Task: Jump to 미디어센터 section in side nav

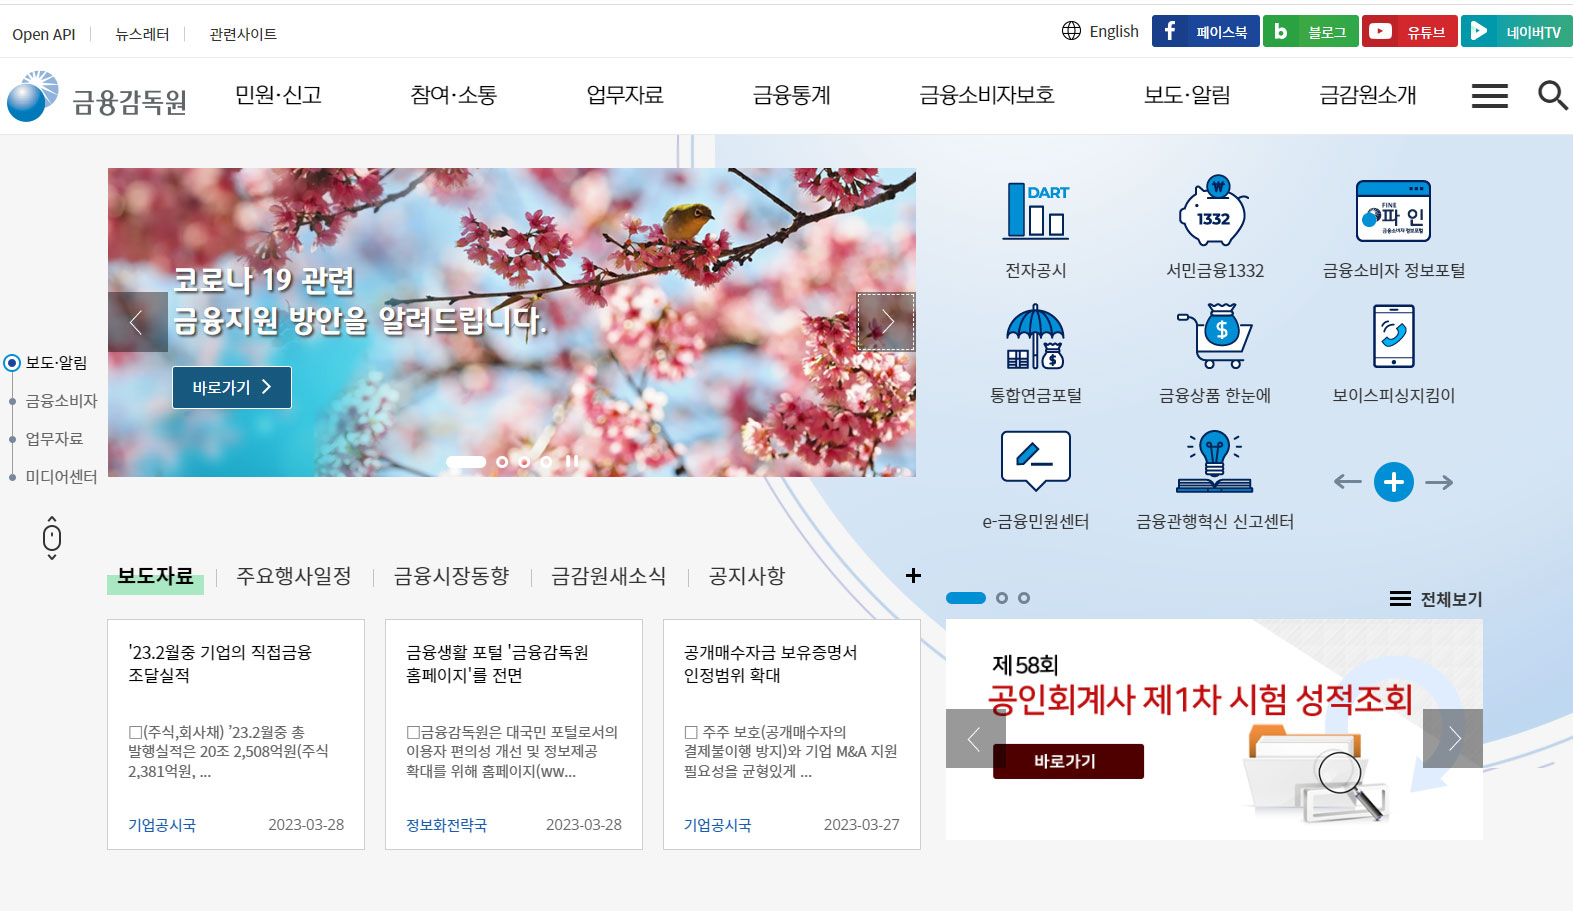Action: [61, 477]
